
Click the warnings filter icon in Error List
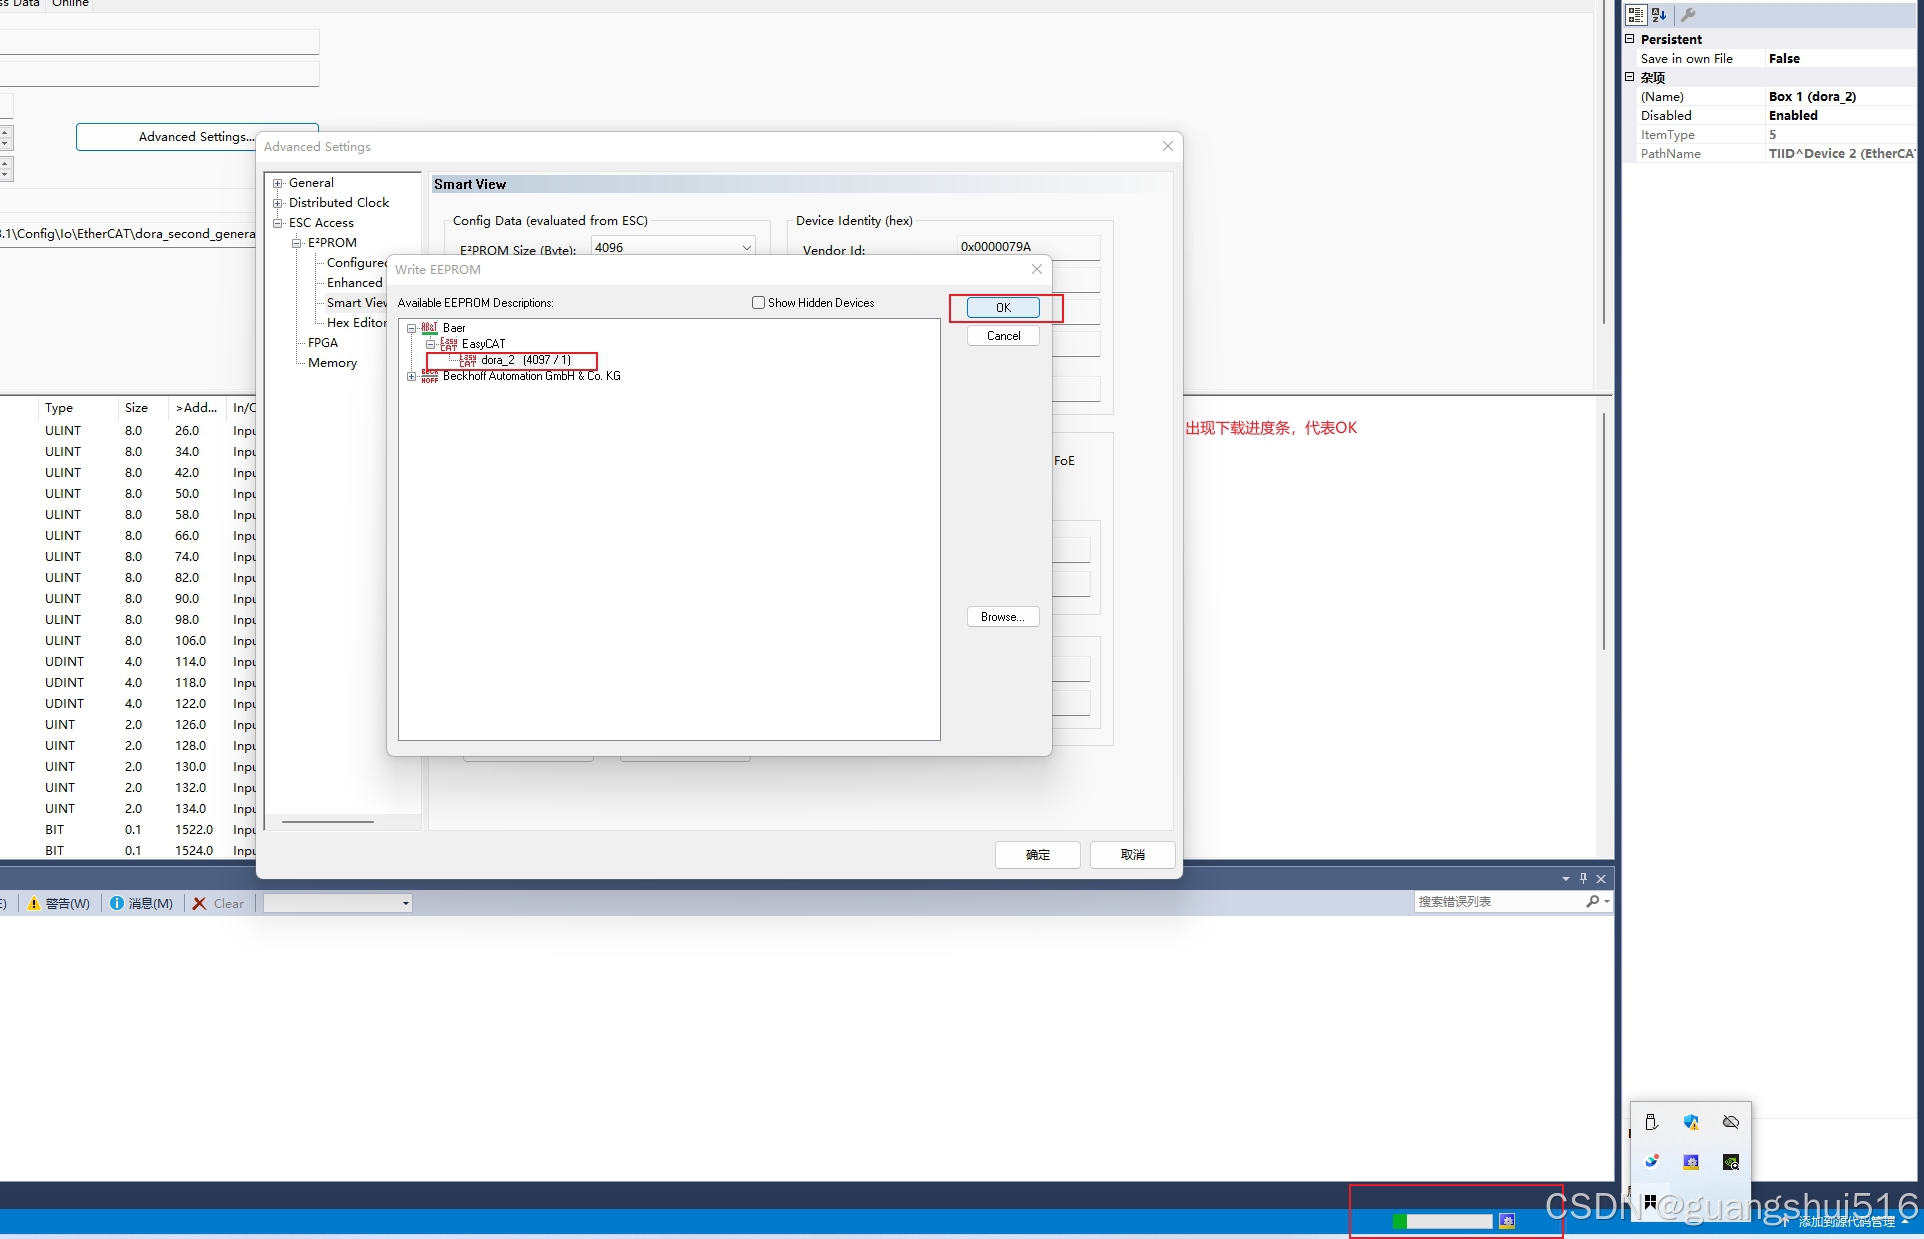tap(34, 903)
